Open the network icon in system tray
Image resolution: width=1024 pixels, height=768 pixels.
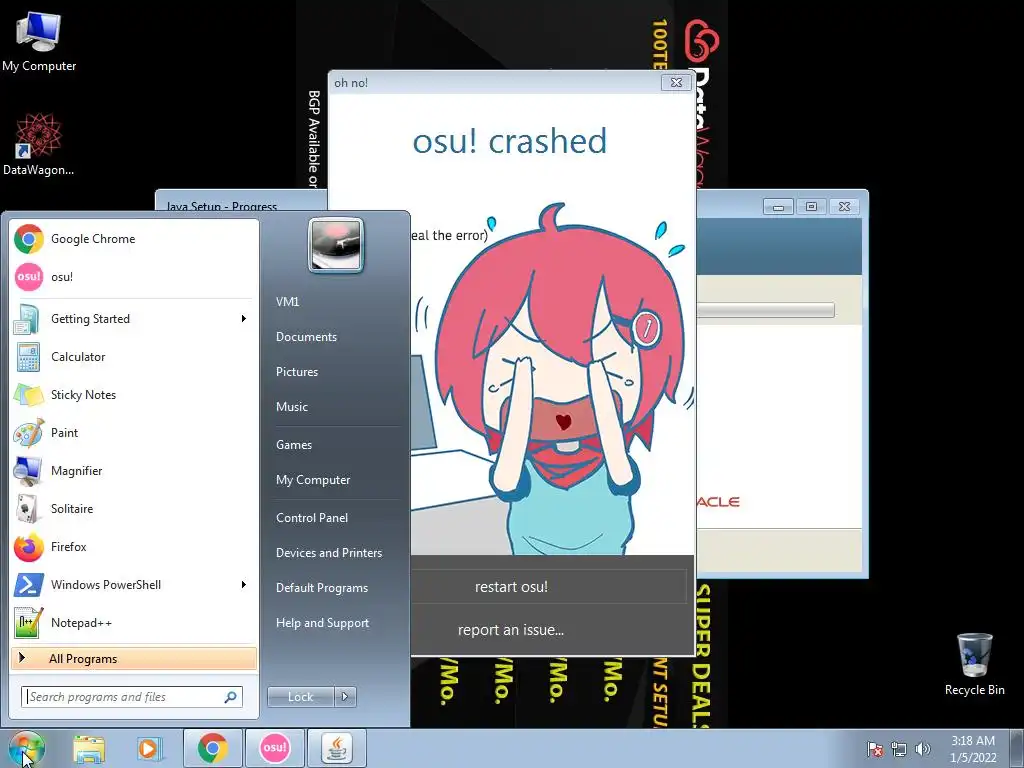point(899,749)
